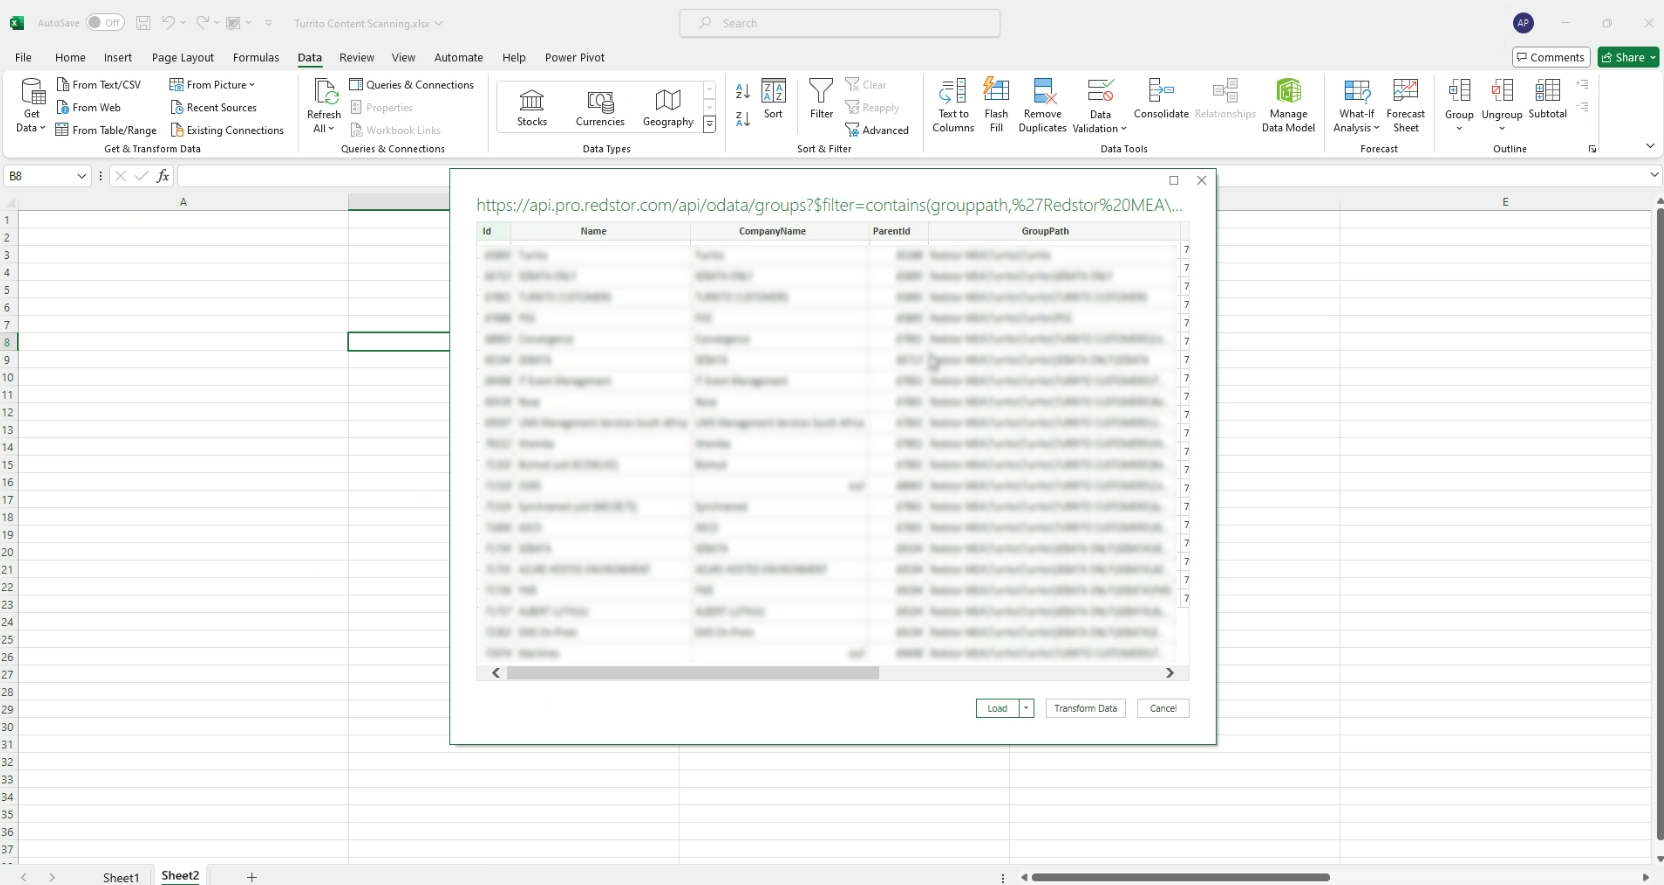Select the Sheet1 worksheet tab

click(x=121, y=877)
